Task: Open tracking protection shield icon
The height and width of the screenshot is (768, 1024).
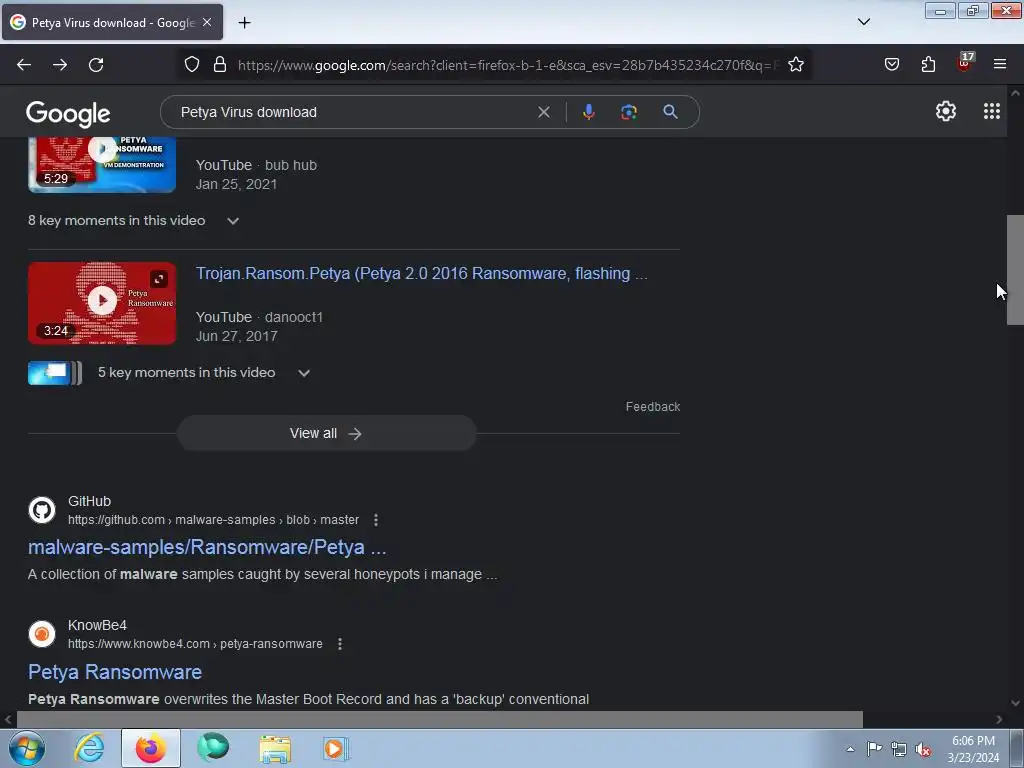Action: (191, 65)
